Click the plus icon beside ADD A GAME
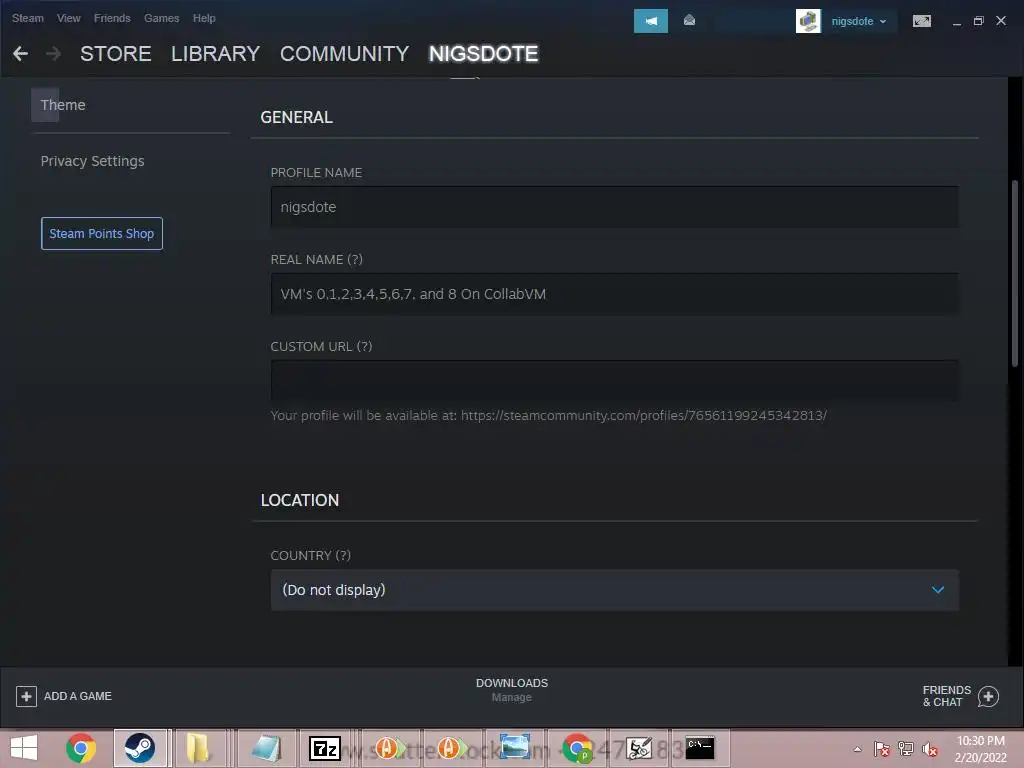This screenshot has width=1024, height=768. click(26, 696)
